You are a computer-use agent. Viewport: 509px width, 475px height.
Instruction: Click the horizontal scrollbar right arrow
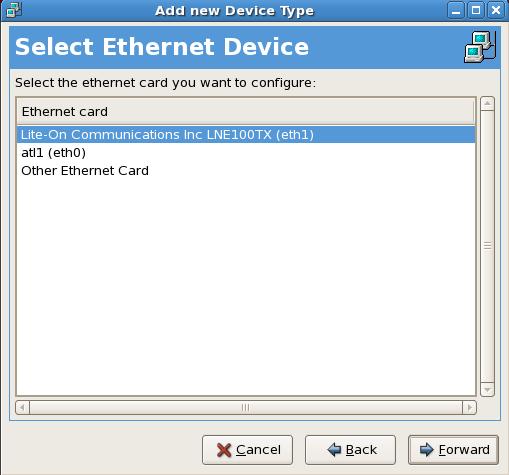pos(469,408)
